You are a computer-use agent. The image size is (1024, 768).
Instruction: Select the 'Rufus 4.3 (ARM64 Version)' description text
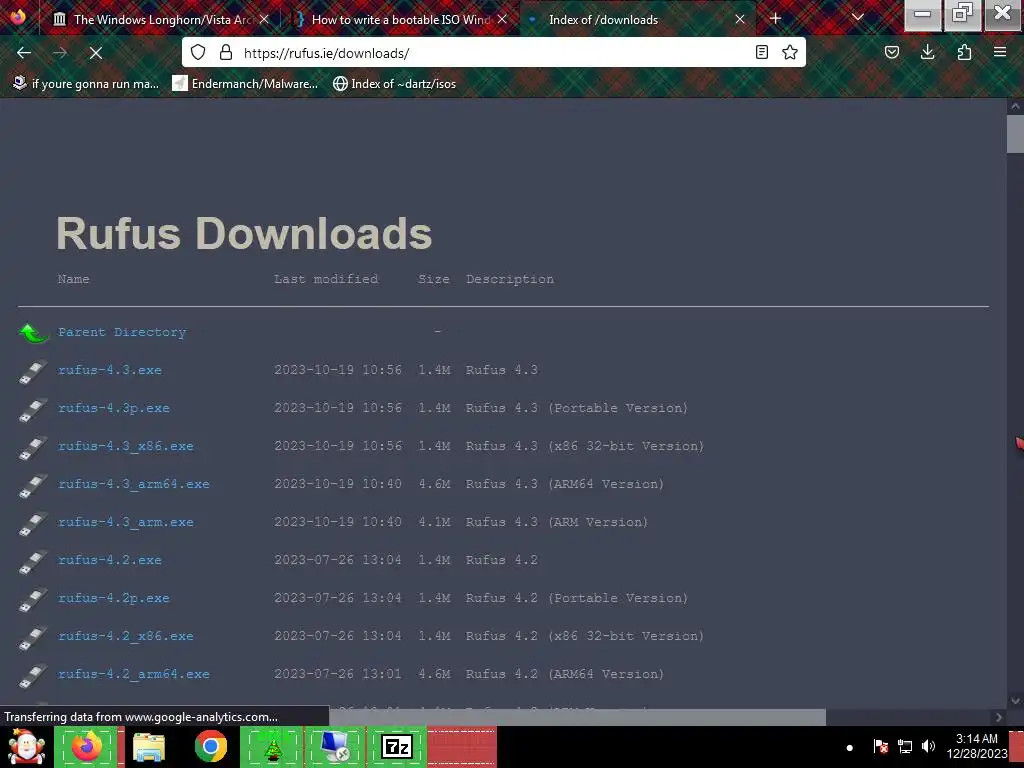pos(565,484)
